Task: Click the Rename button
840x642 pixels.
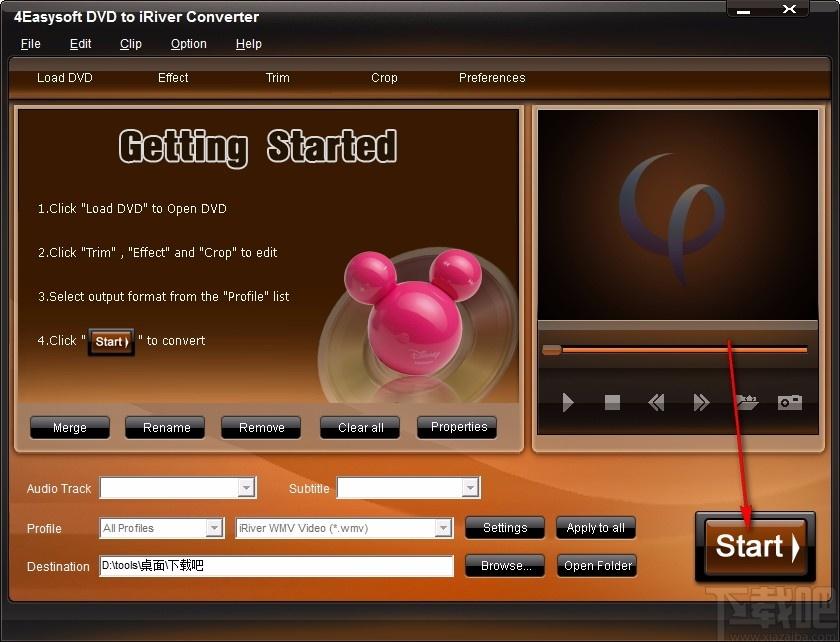Action: 167,428
